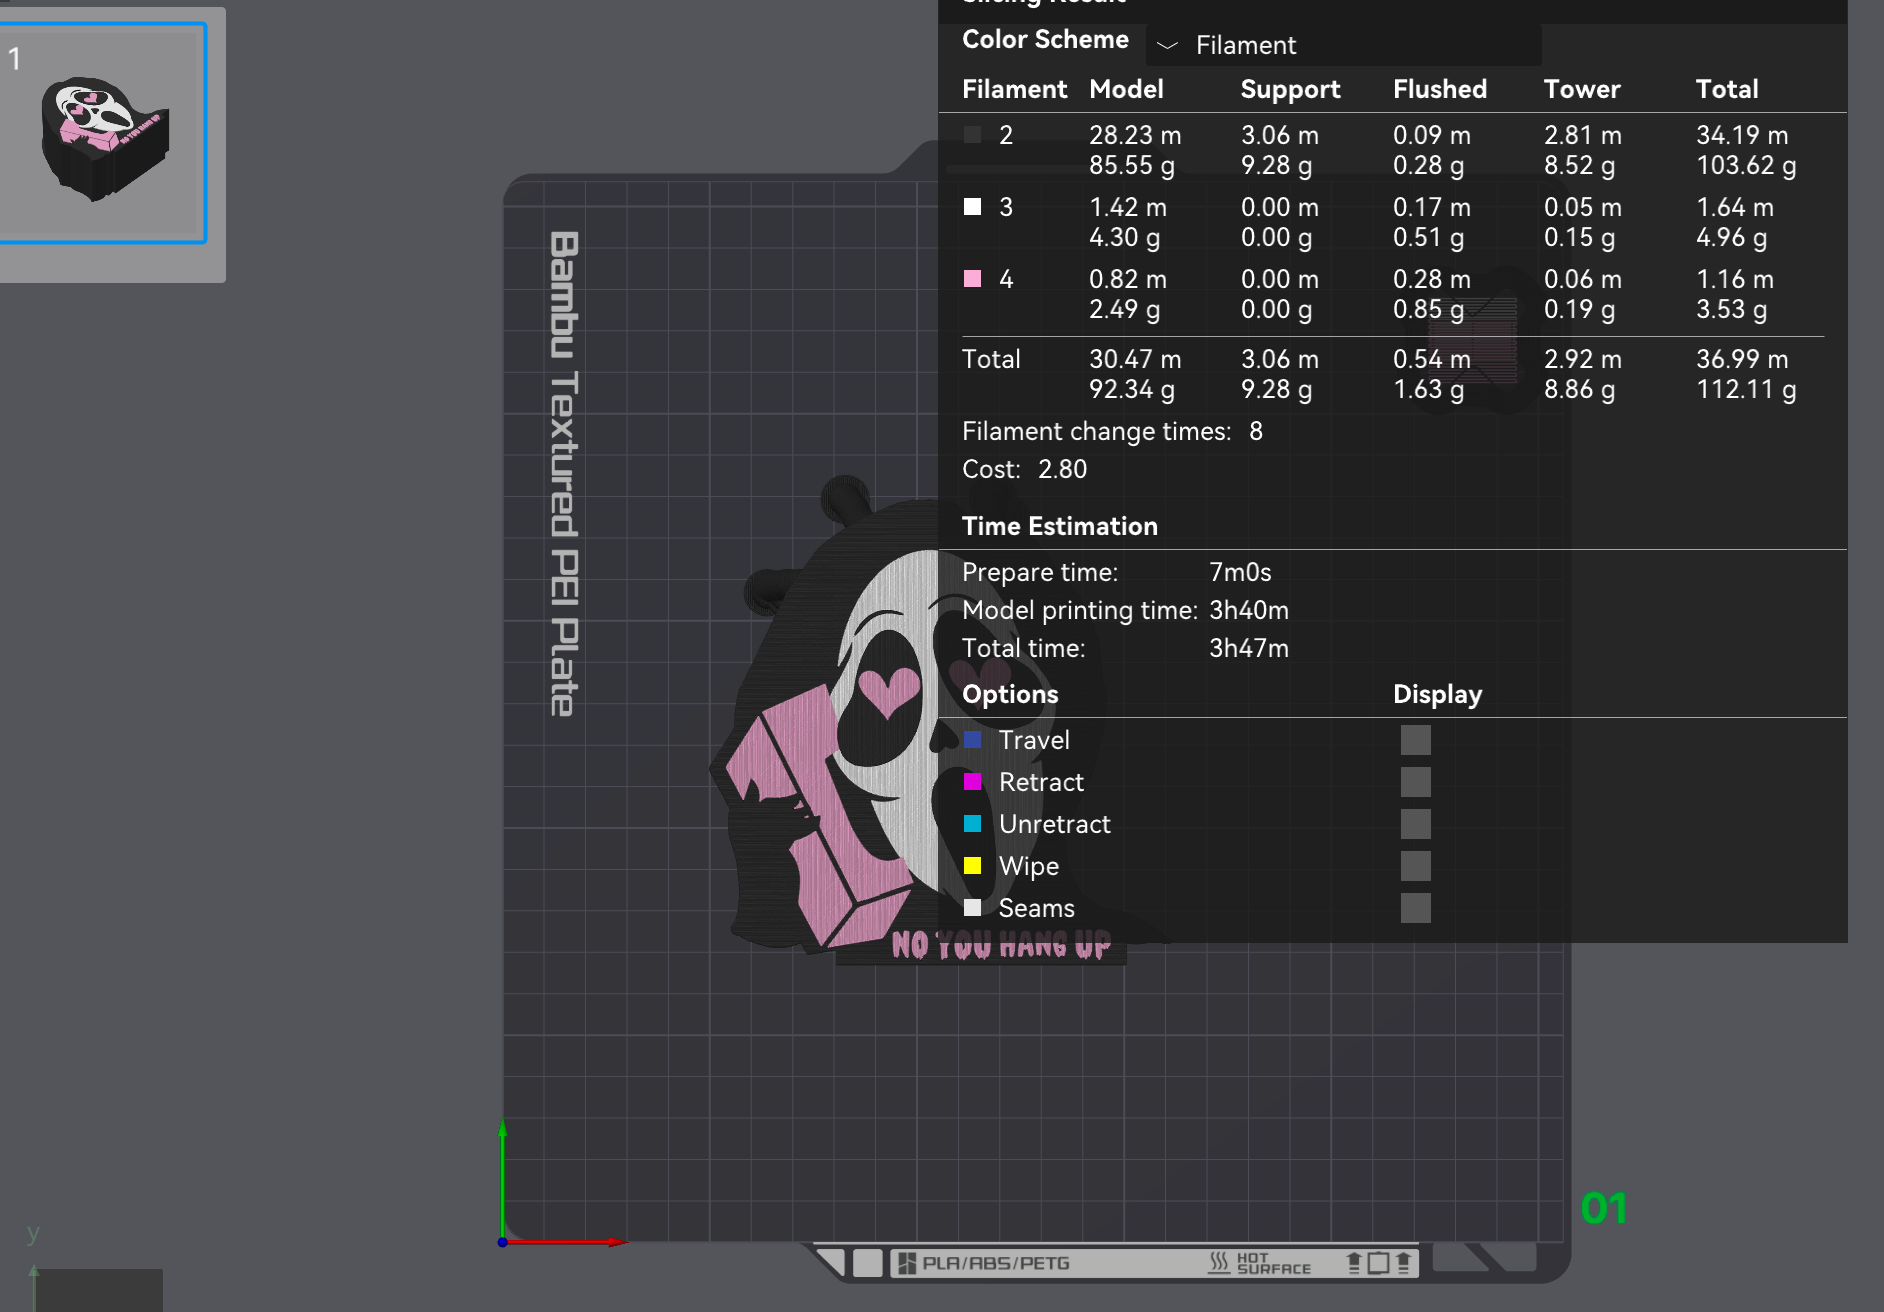Click the magenta Retract legend icon
Image resolution: width=1884 pixels, height=1312 pixels.
(x=972, y=782)
